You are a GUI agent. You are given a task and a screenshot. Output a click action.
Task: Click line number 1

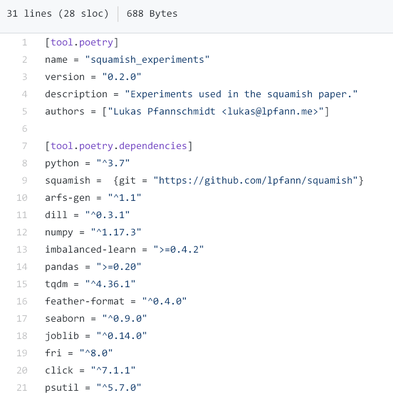click(24, 43)
